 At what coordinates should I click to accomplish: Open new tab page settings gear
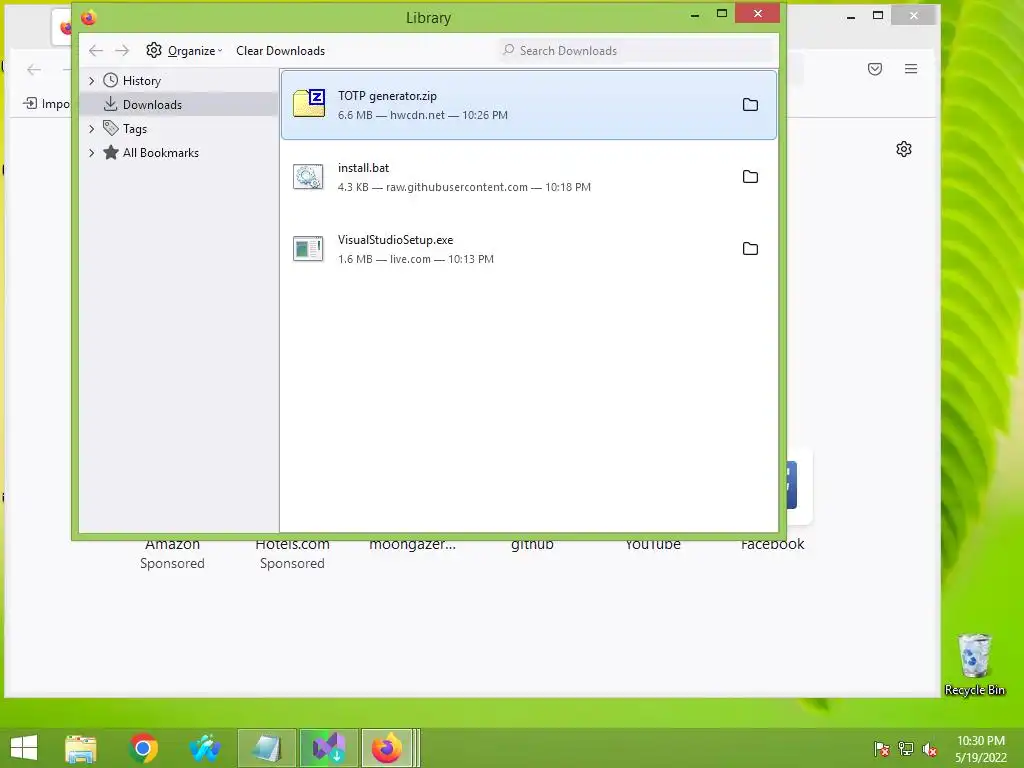click(904, 149)
